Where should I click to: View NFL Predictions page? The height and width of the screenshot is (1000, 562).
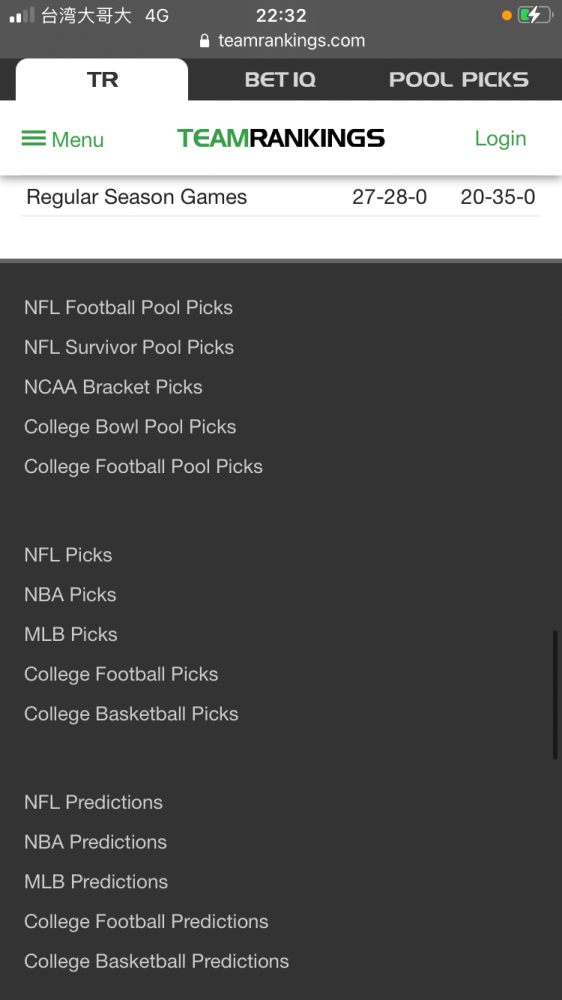93,802
